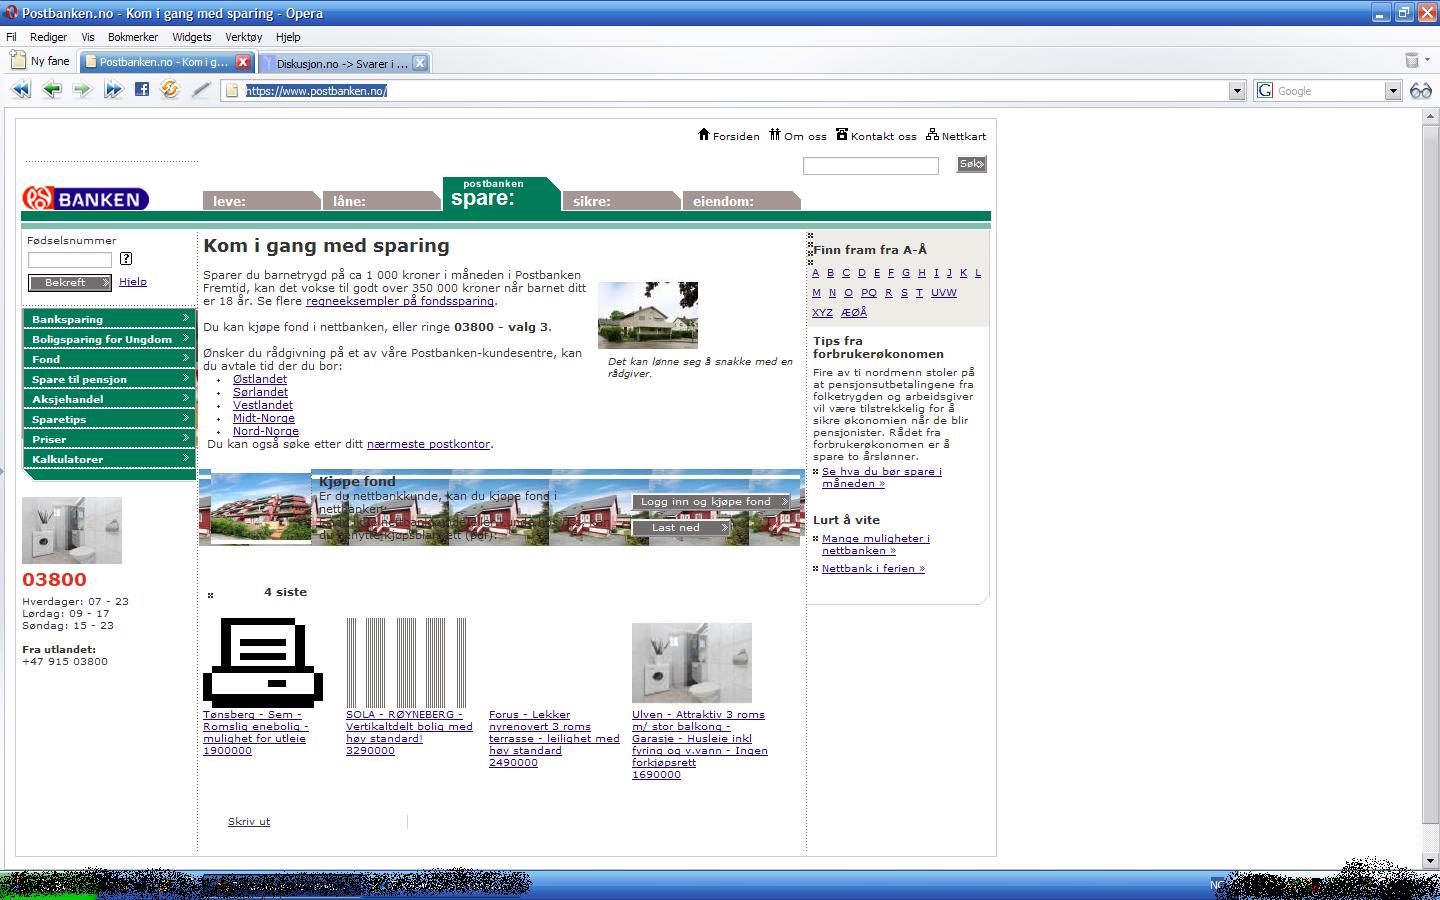Click the Ny fane new tab button

(x=40, y=61)
